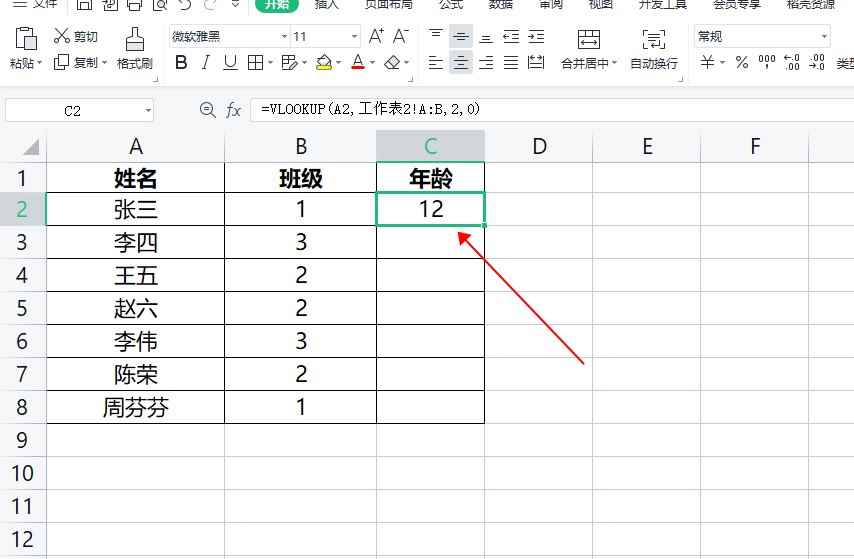Justify text with the justify icon
Image resolution: width=854 pixels, height=559 pixels.
pyautogui.click(x=511, y=63)
